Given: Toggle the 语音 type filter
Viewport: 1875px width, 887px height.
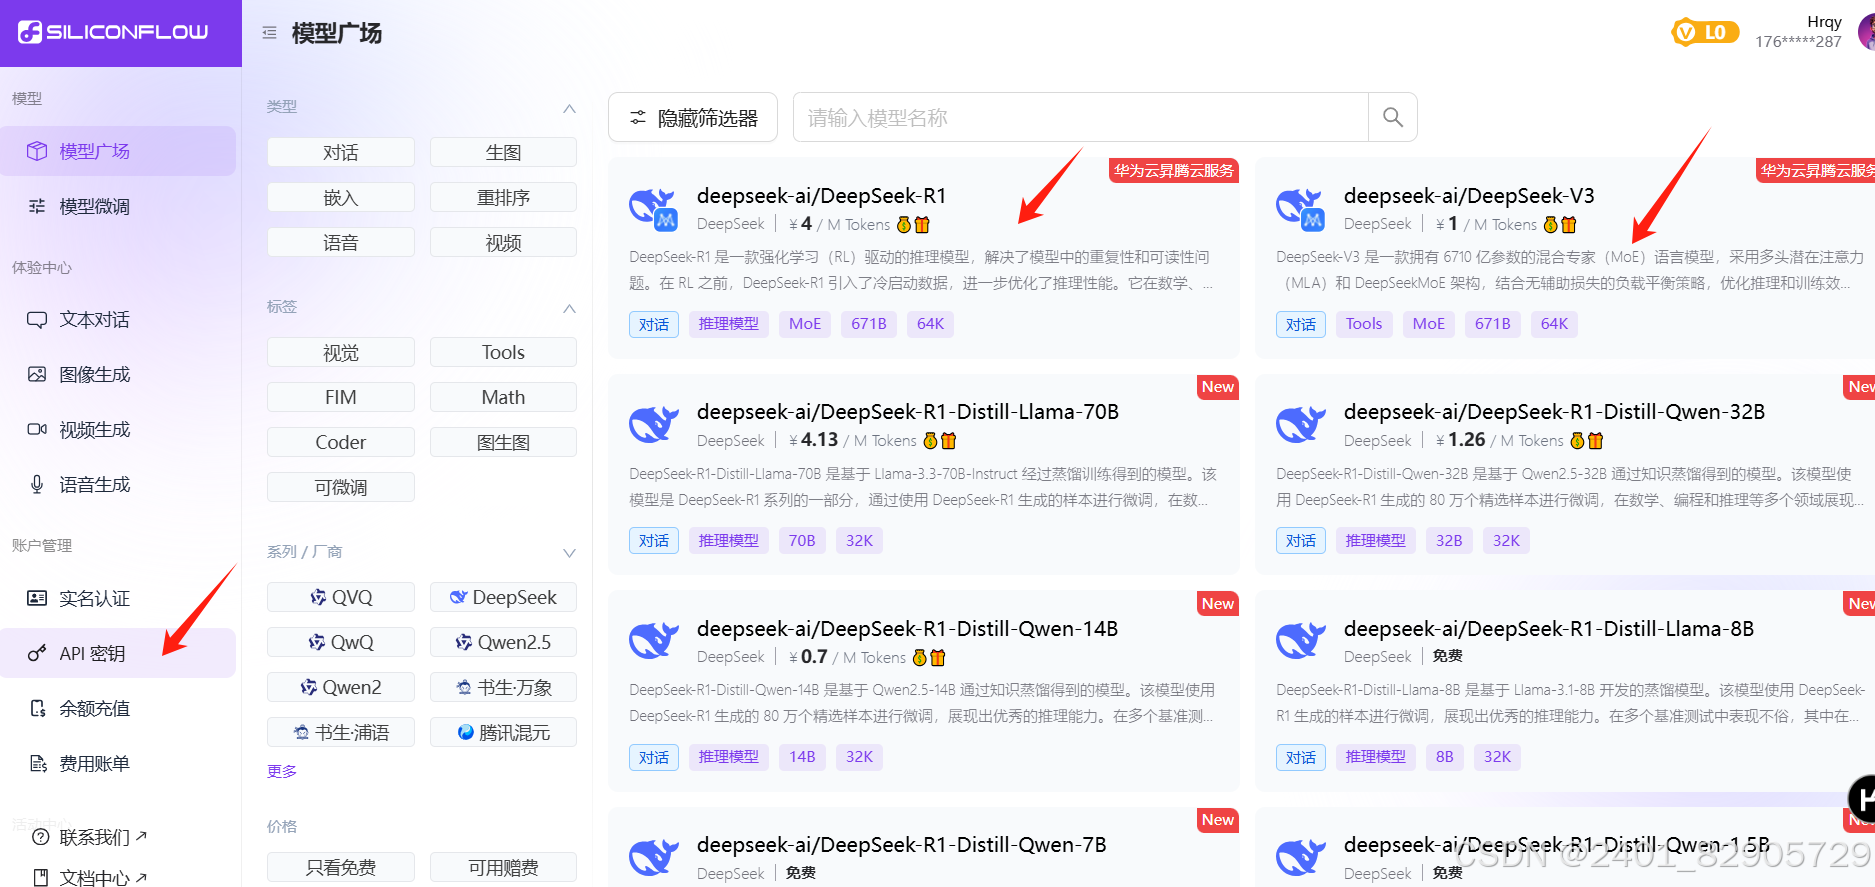Looking at the screenshot, I should [341, 242].
